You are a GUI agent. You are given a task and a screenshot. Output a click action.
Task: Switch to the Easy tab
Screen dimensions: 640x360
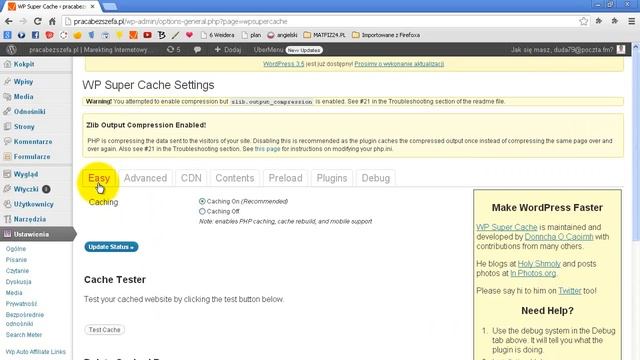pyautogui.click(x=99, y=178)
